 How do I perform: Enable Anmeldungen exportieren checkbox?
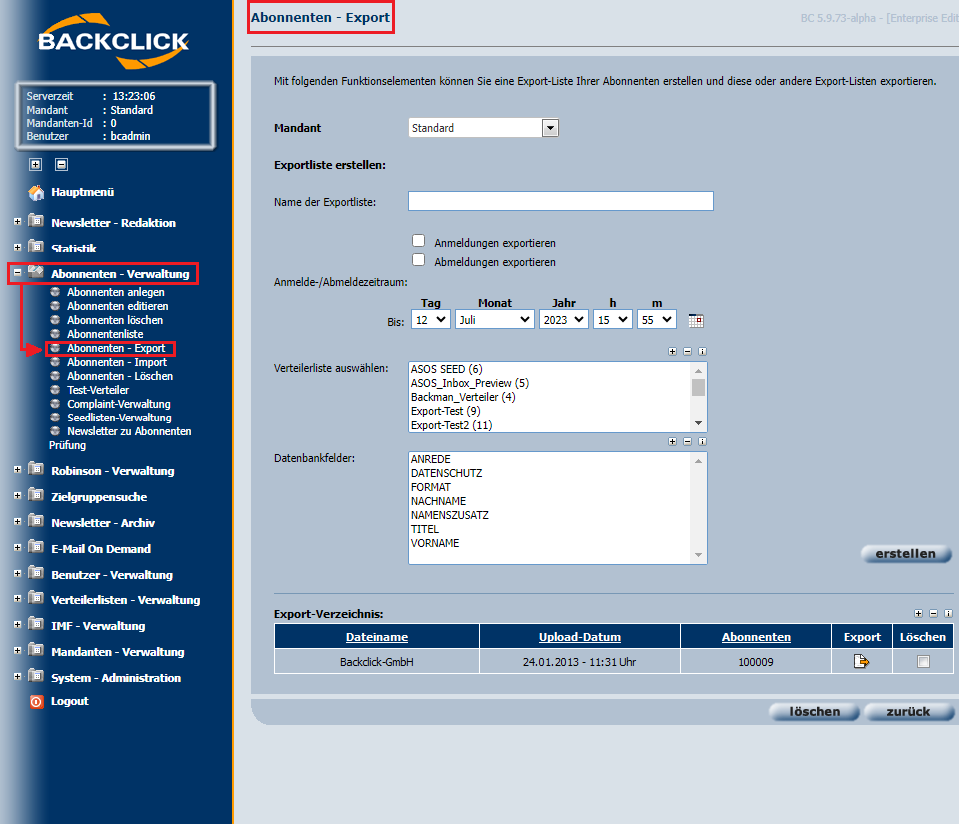[x=418, y=241]
